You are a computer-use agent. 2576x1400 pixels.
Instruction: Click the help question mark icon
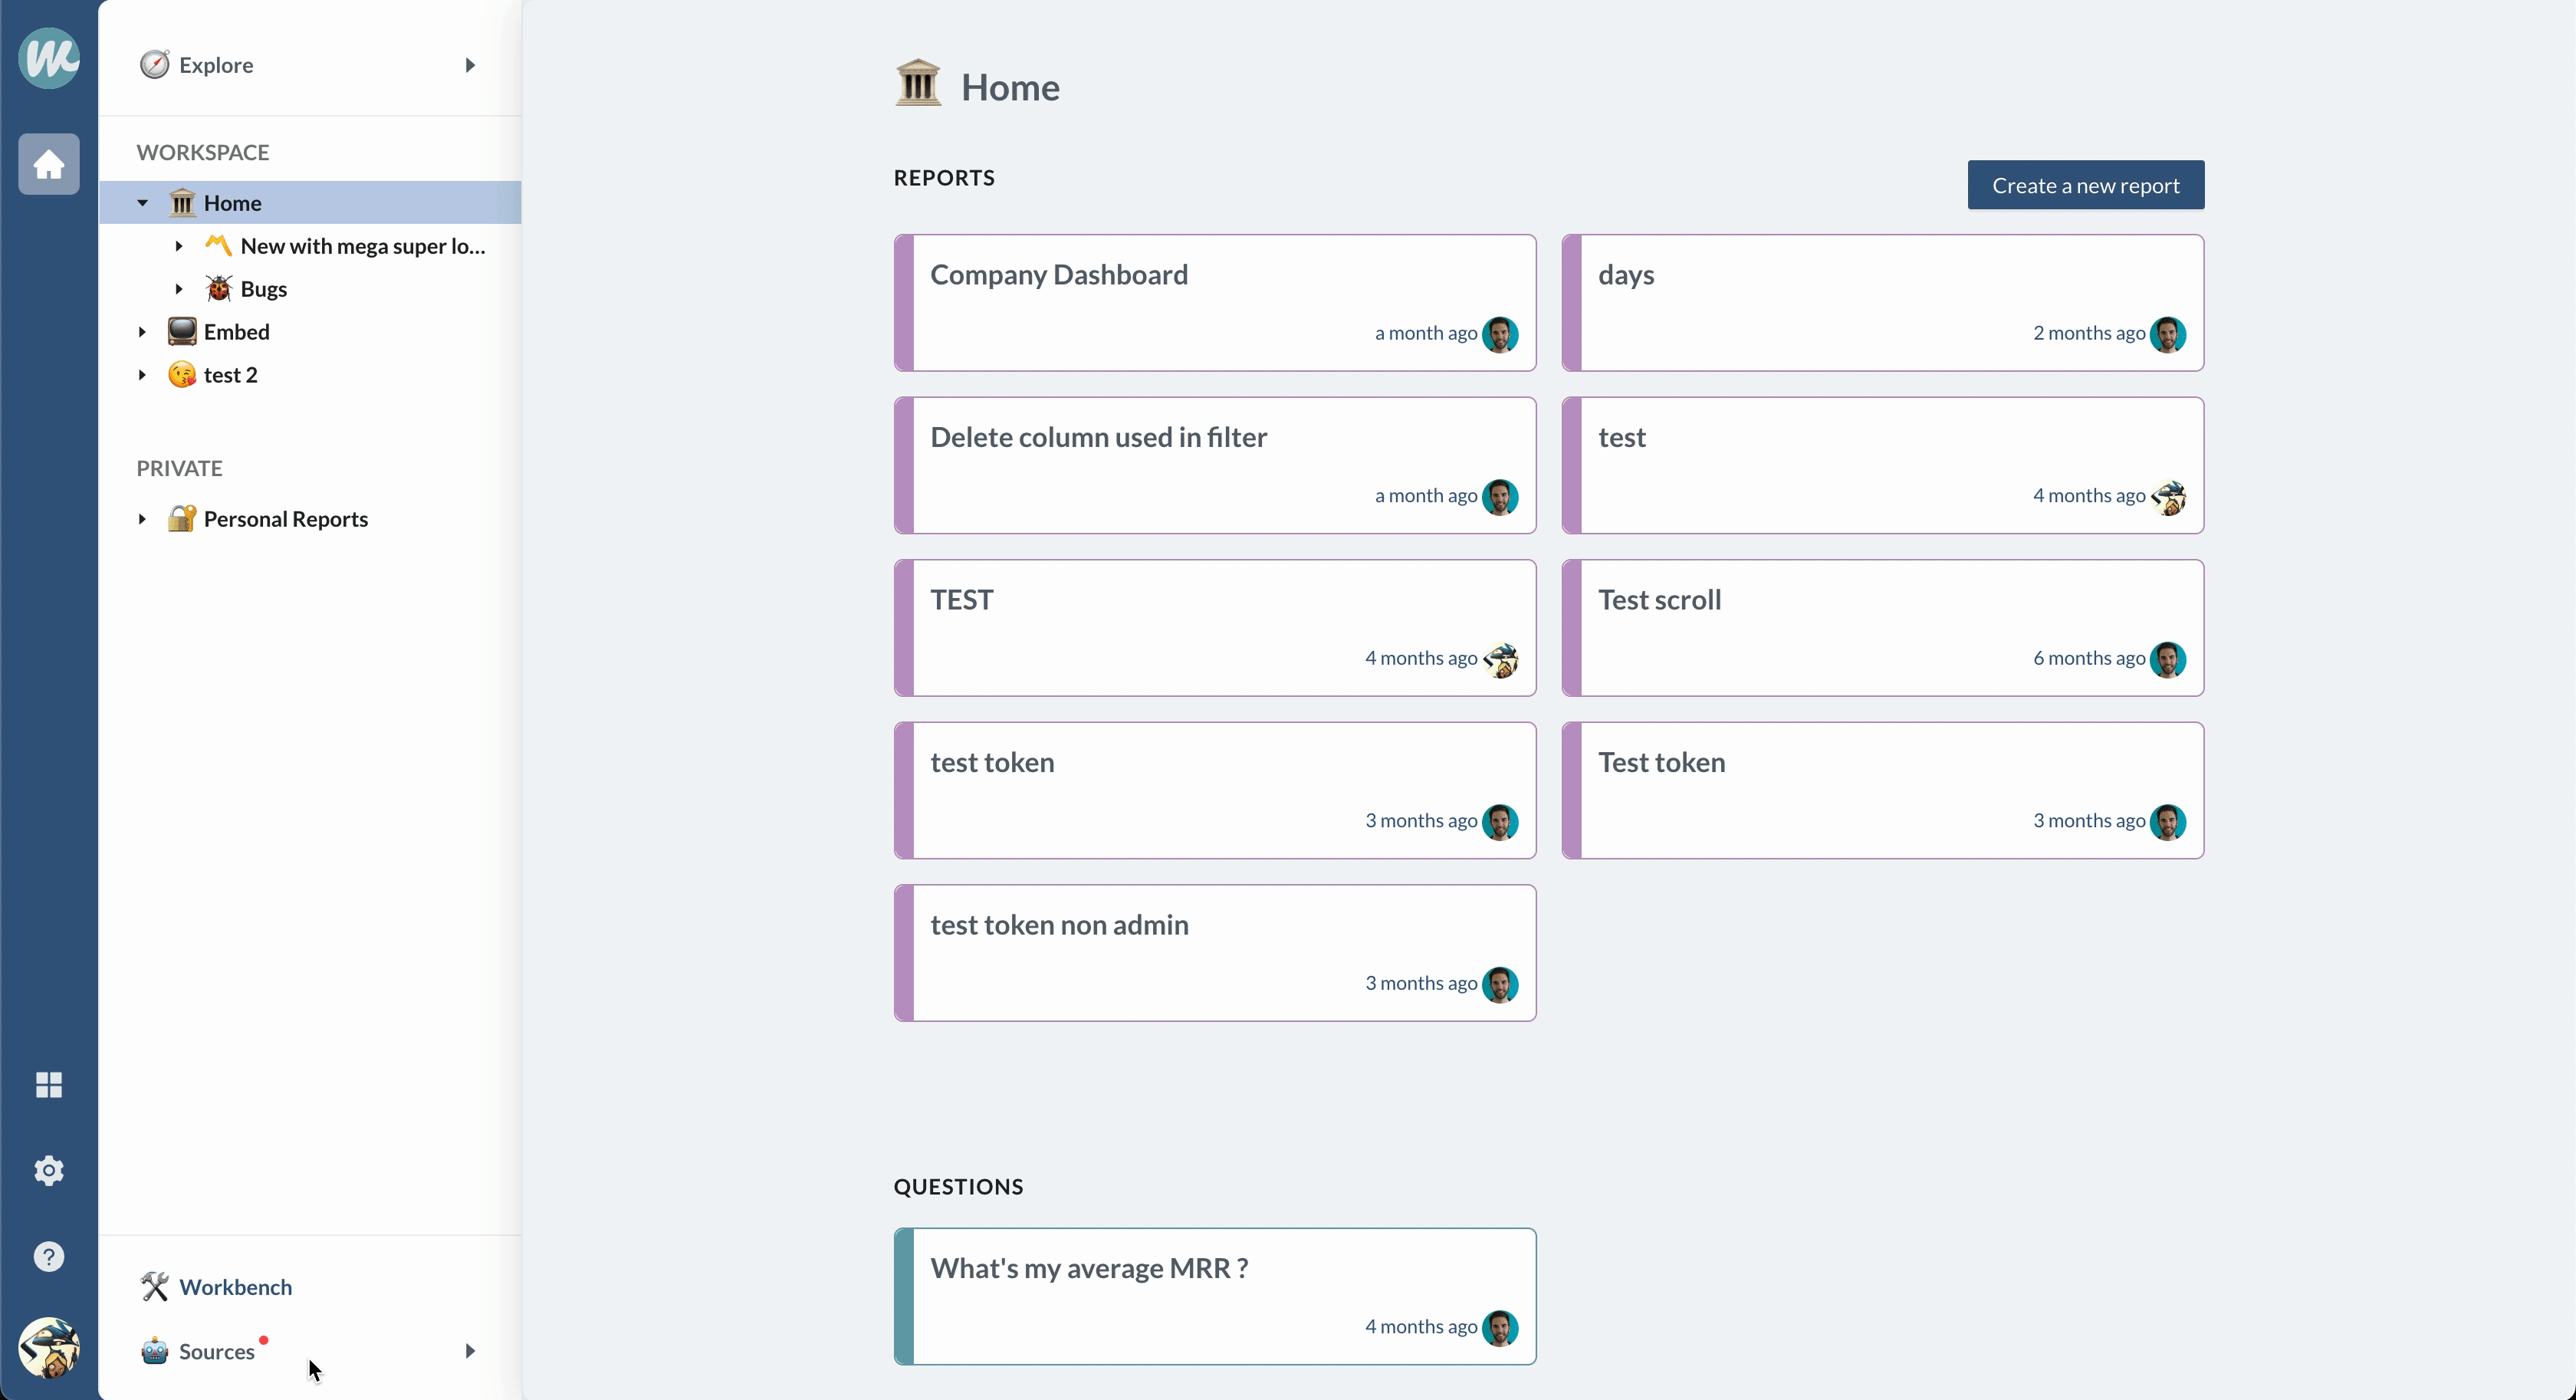pyautogui.click(x=48, y=1257)
